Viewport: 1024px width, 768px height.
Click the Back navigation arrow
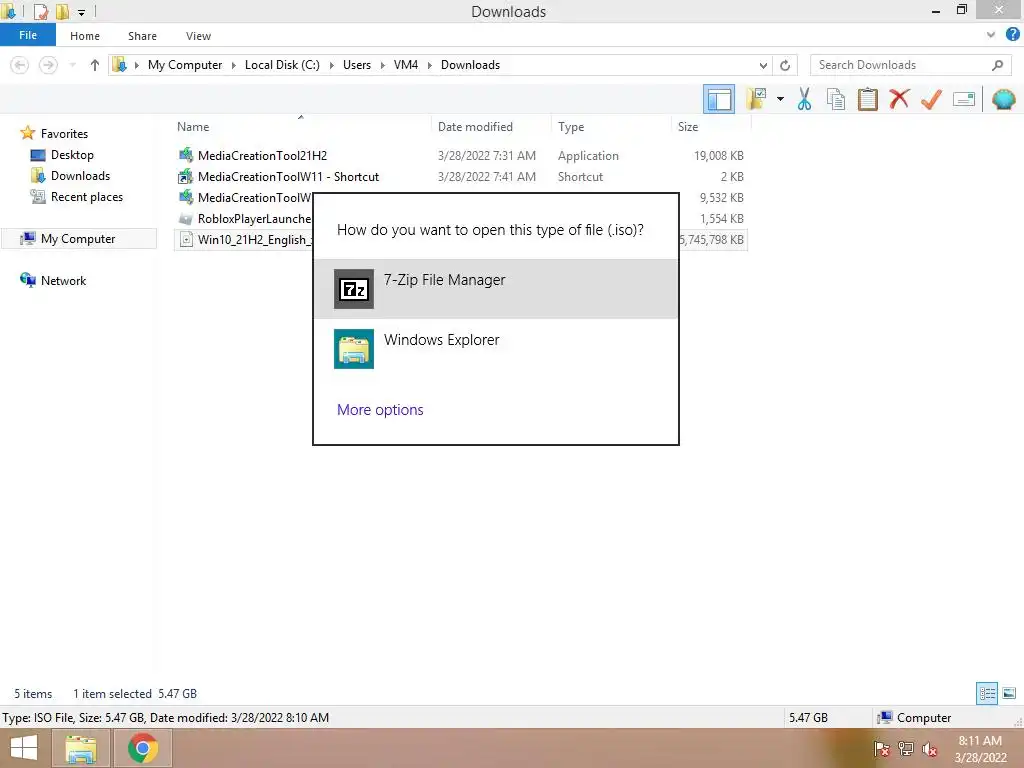[20, 65]
